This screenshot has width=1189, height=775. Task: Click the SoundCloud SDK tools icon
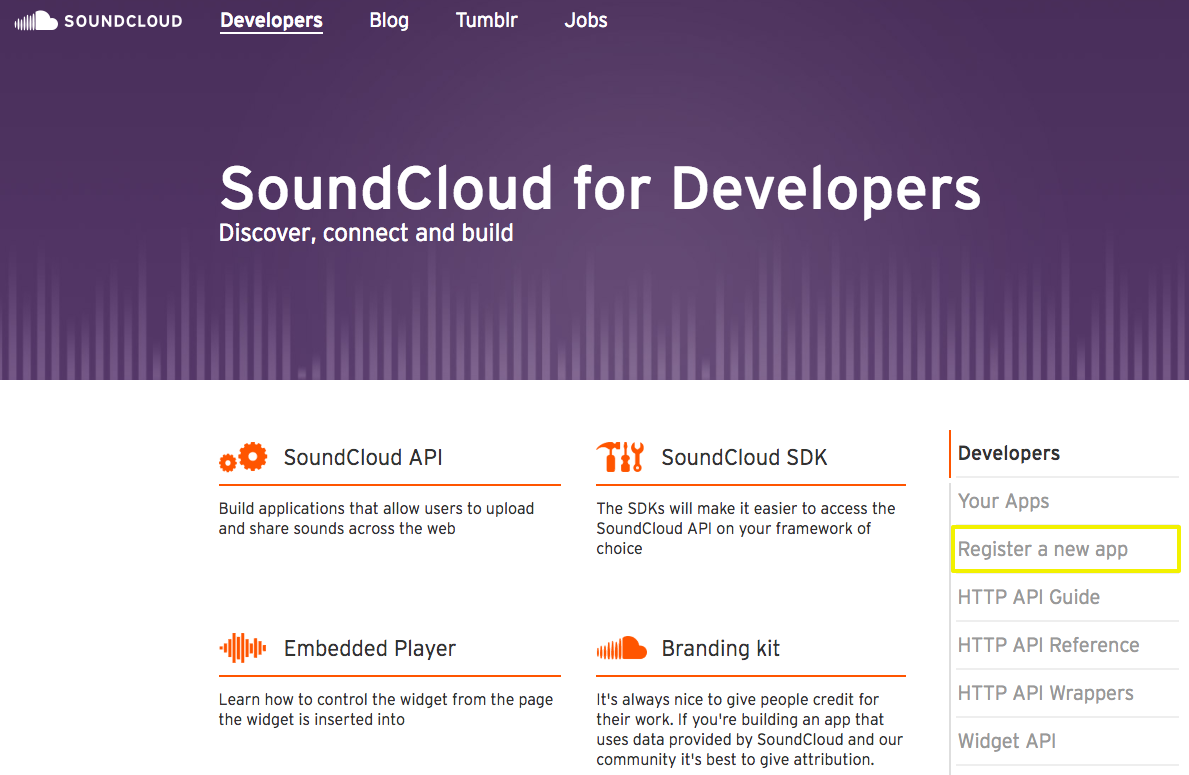click(620, 457)
